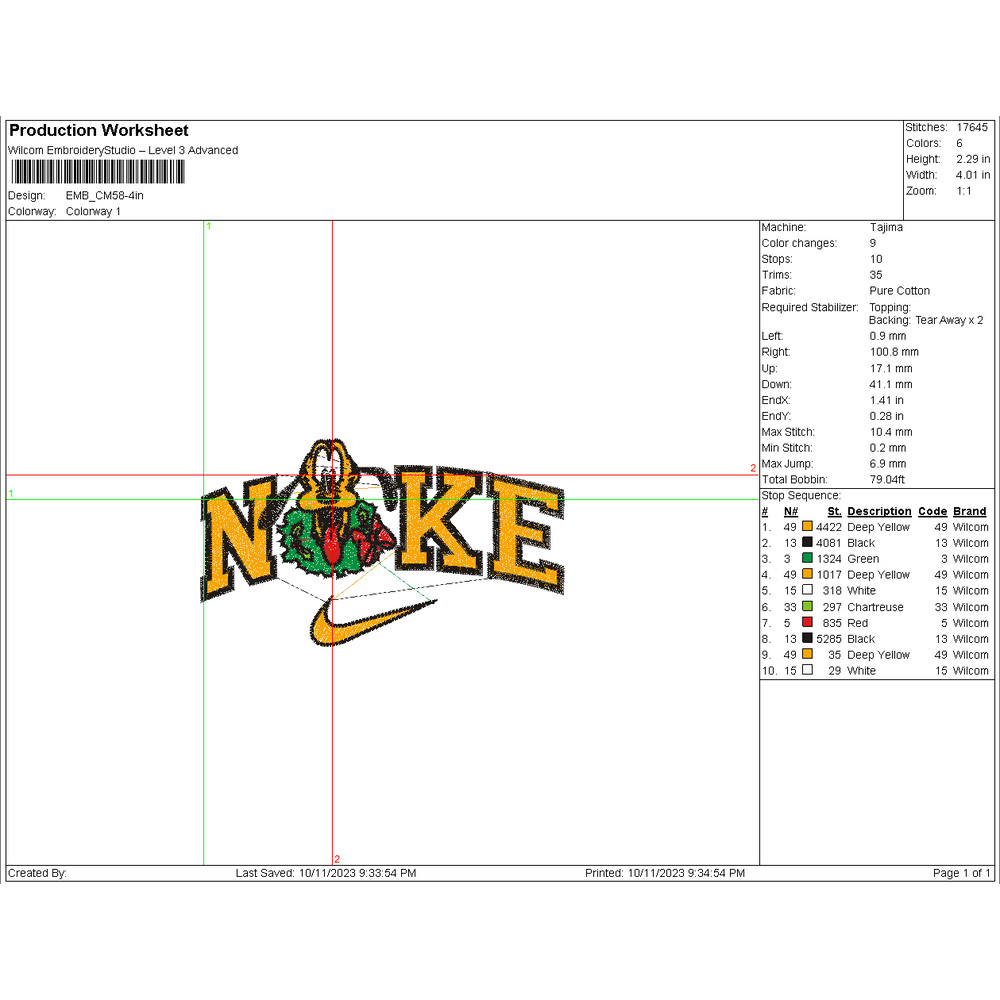
Task: Click the design barcode above the Design field
Action: (98, 172)
